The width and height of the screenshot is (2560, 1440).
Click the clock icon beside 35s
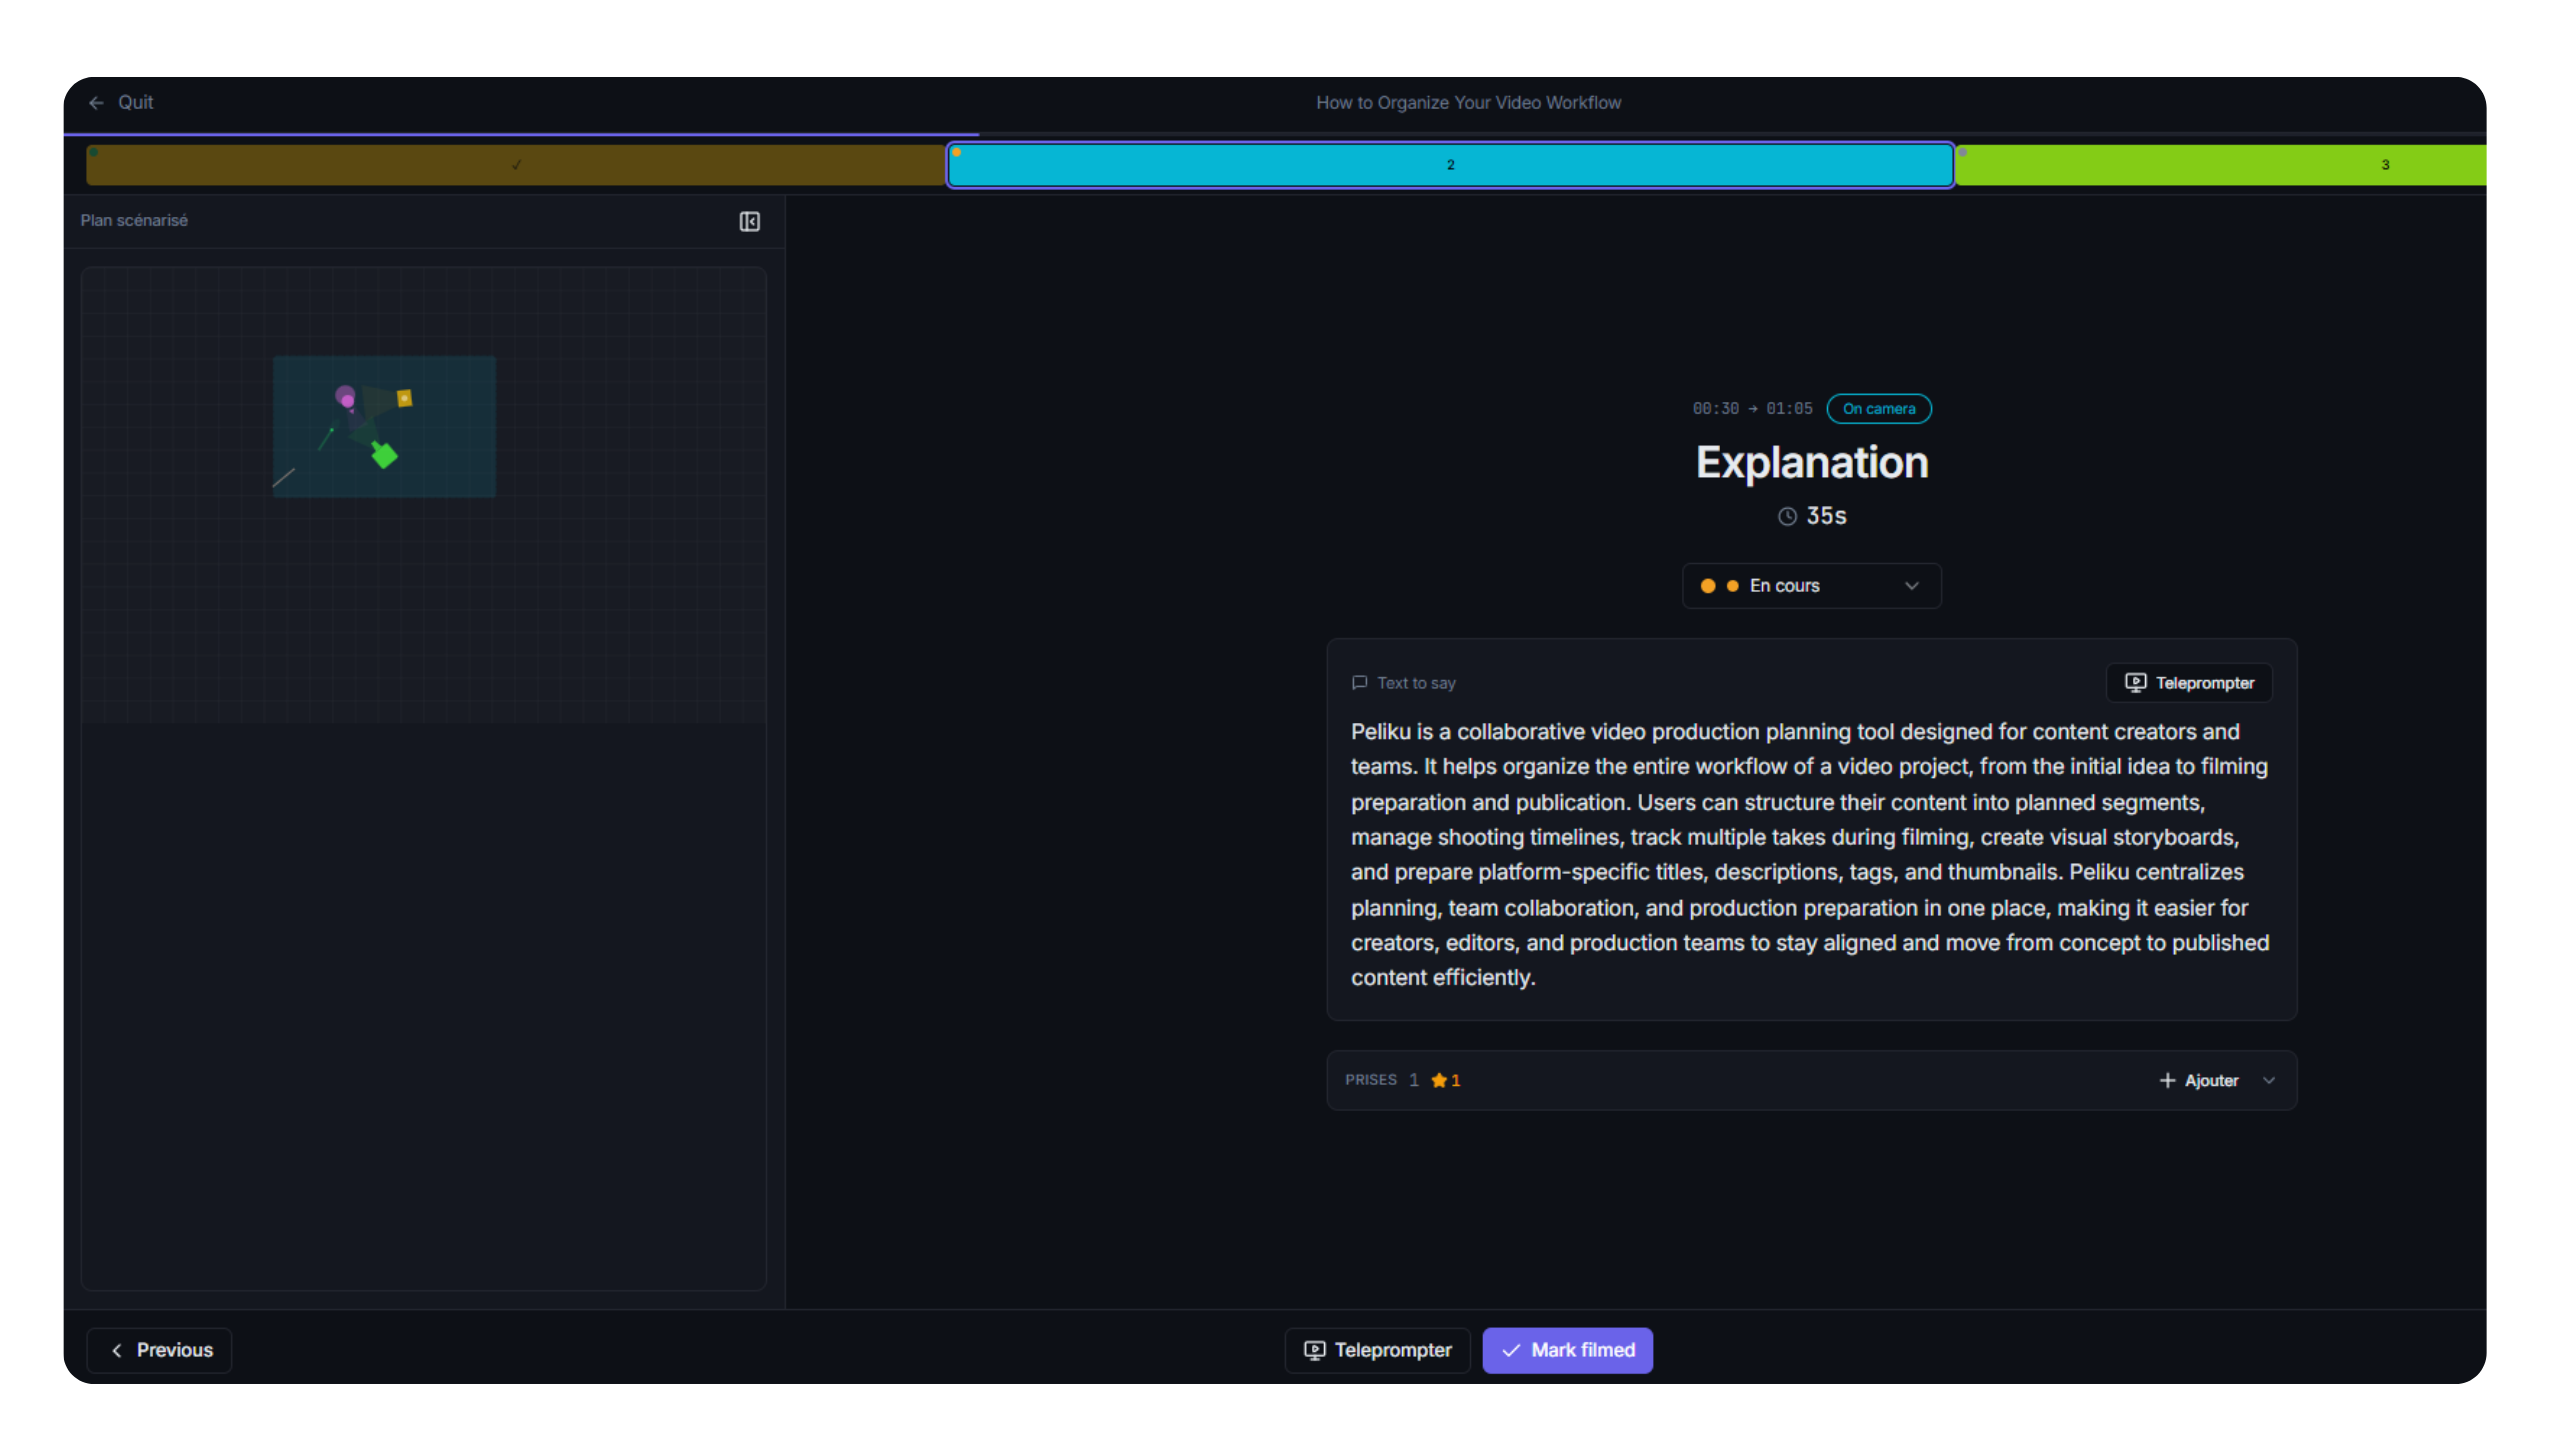[x=1787, y=517]
